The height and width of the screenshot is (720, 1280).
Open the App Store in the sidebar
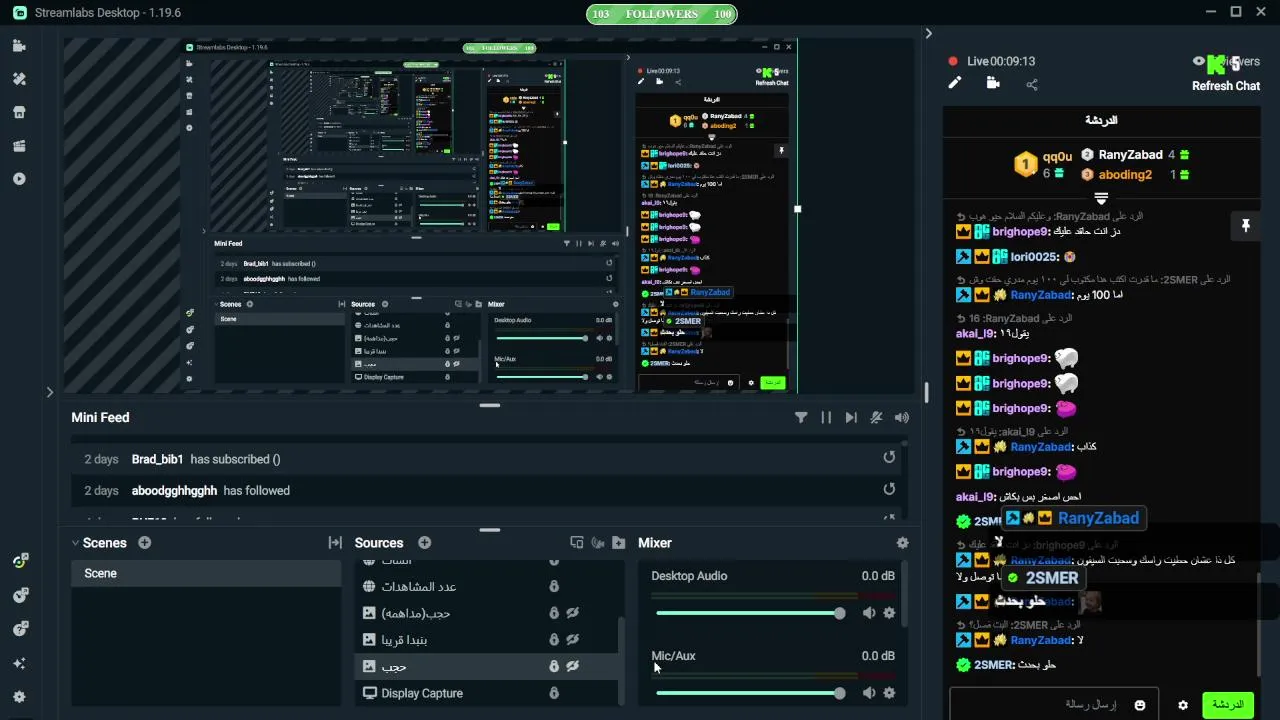click(x=19, y=112)
